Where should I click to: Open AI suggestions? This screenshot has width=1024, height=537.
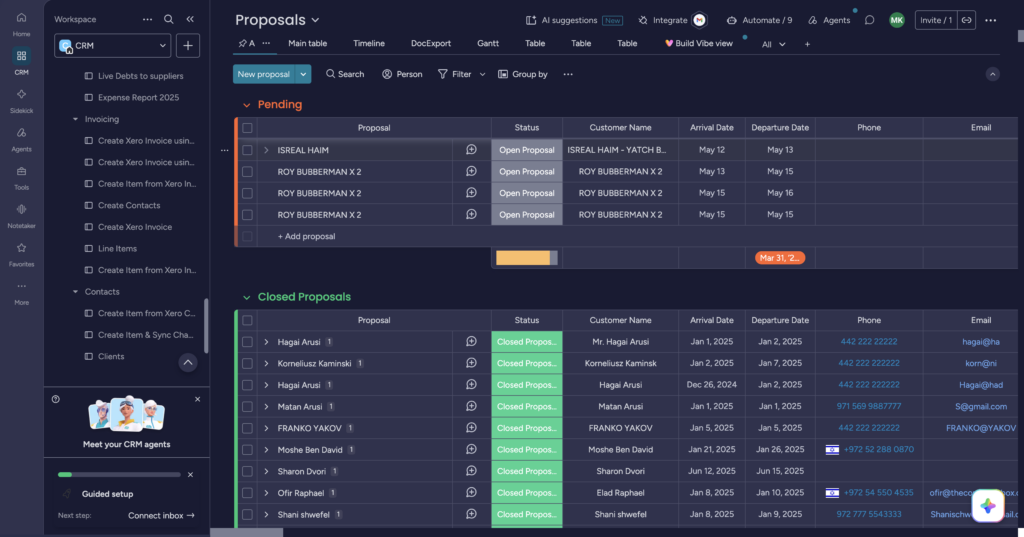[574, 20]
